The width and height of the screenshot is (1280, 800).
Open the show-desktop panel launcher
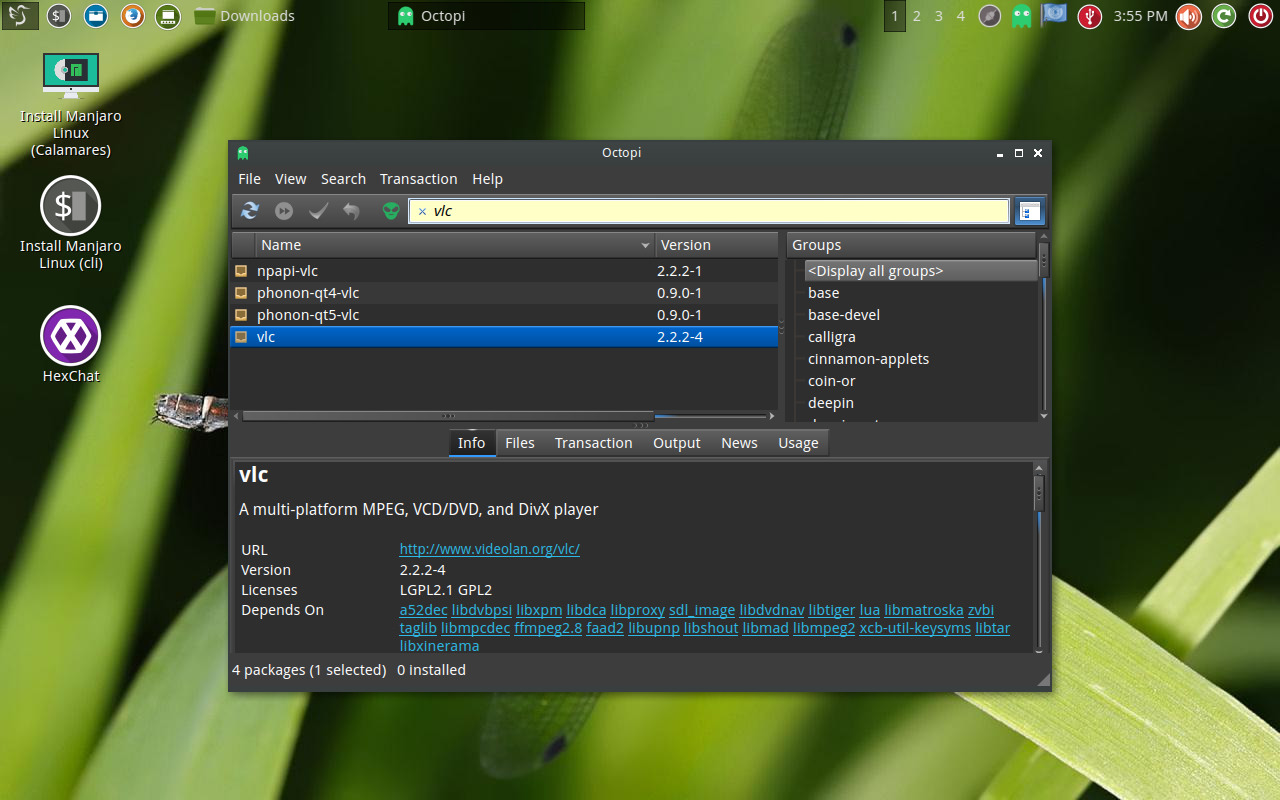pos(168,16)
